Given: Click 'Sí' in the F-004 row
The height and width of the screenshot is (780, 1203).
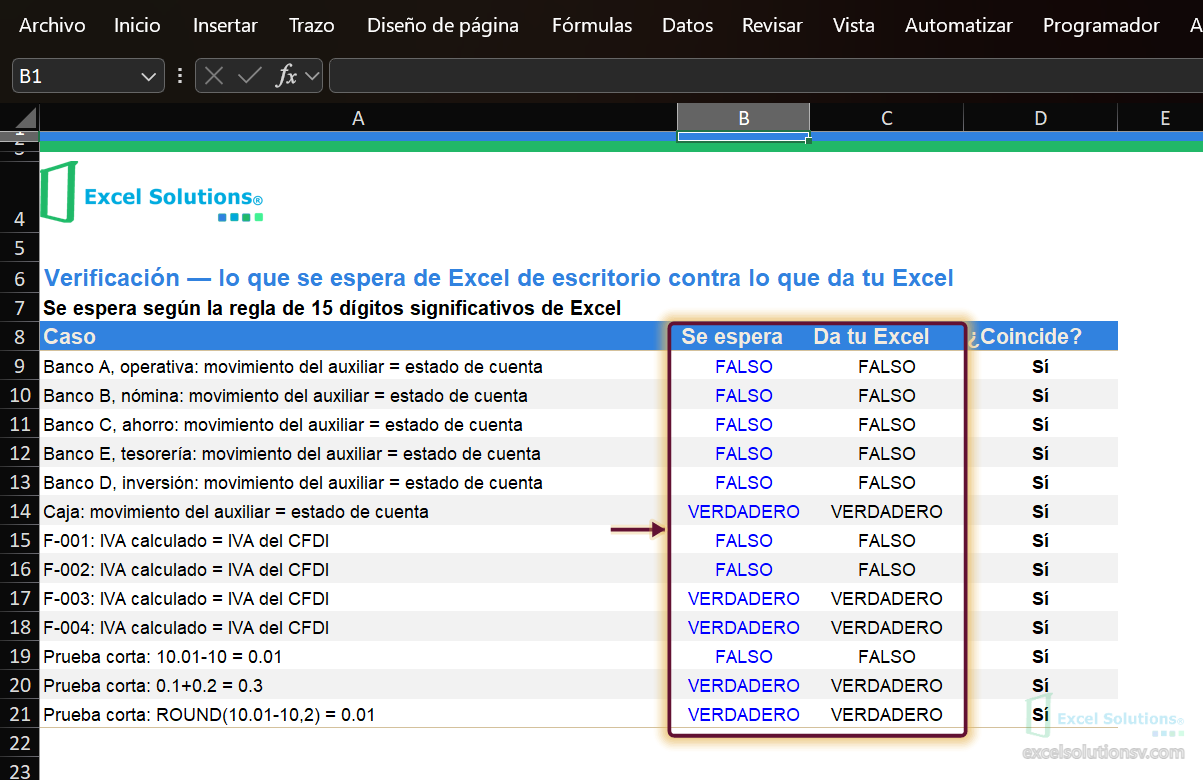Looking at the screenshot, I should click(x=1040, y=627).
